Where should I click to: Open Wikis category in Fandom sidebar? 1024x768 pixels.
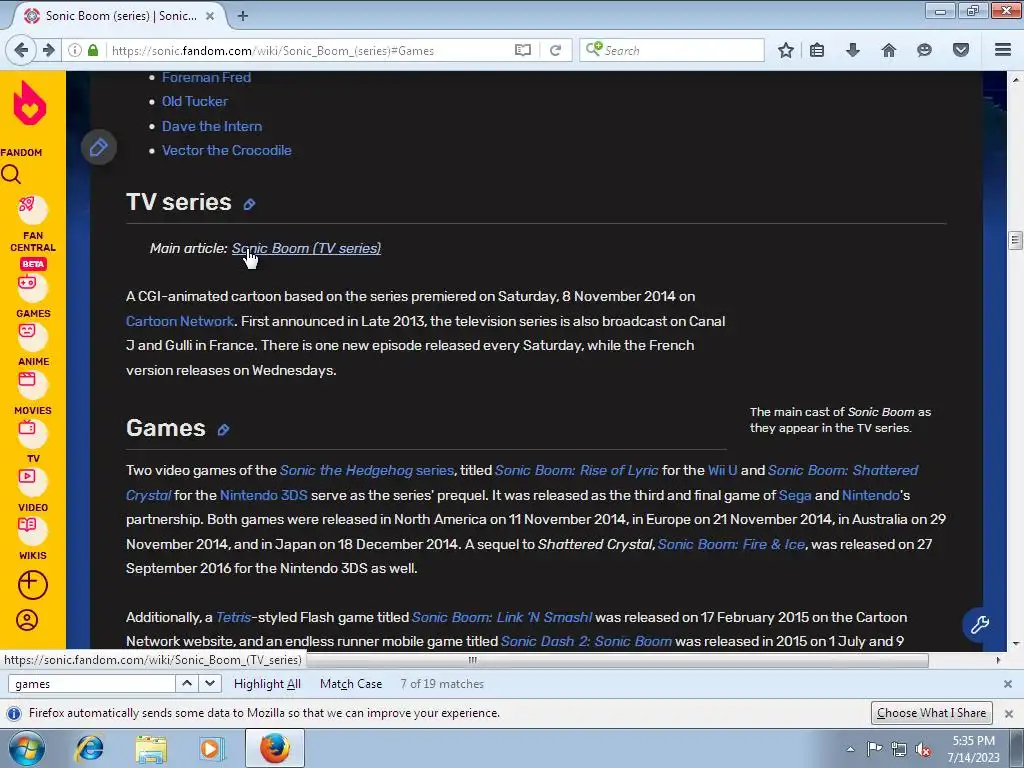[33, 537]
